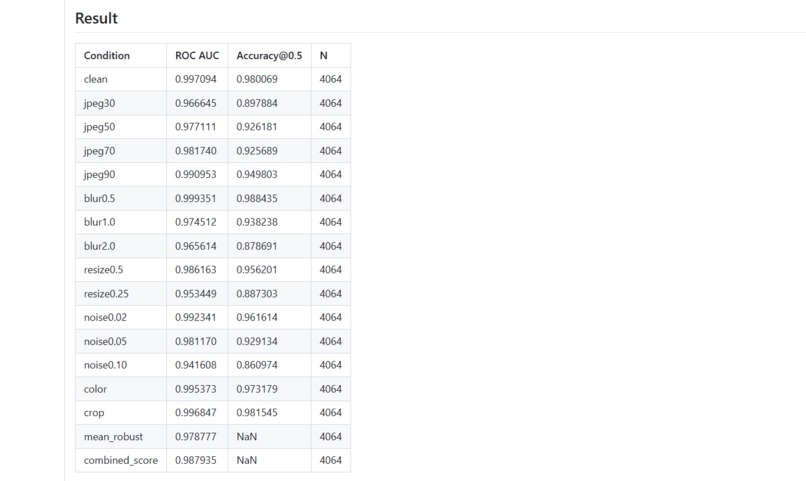Viewport: 806px width, 481px height.
Task: Select ROC AUC value 0.997094
Action: (x=195, y=79)
